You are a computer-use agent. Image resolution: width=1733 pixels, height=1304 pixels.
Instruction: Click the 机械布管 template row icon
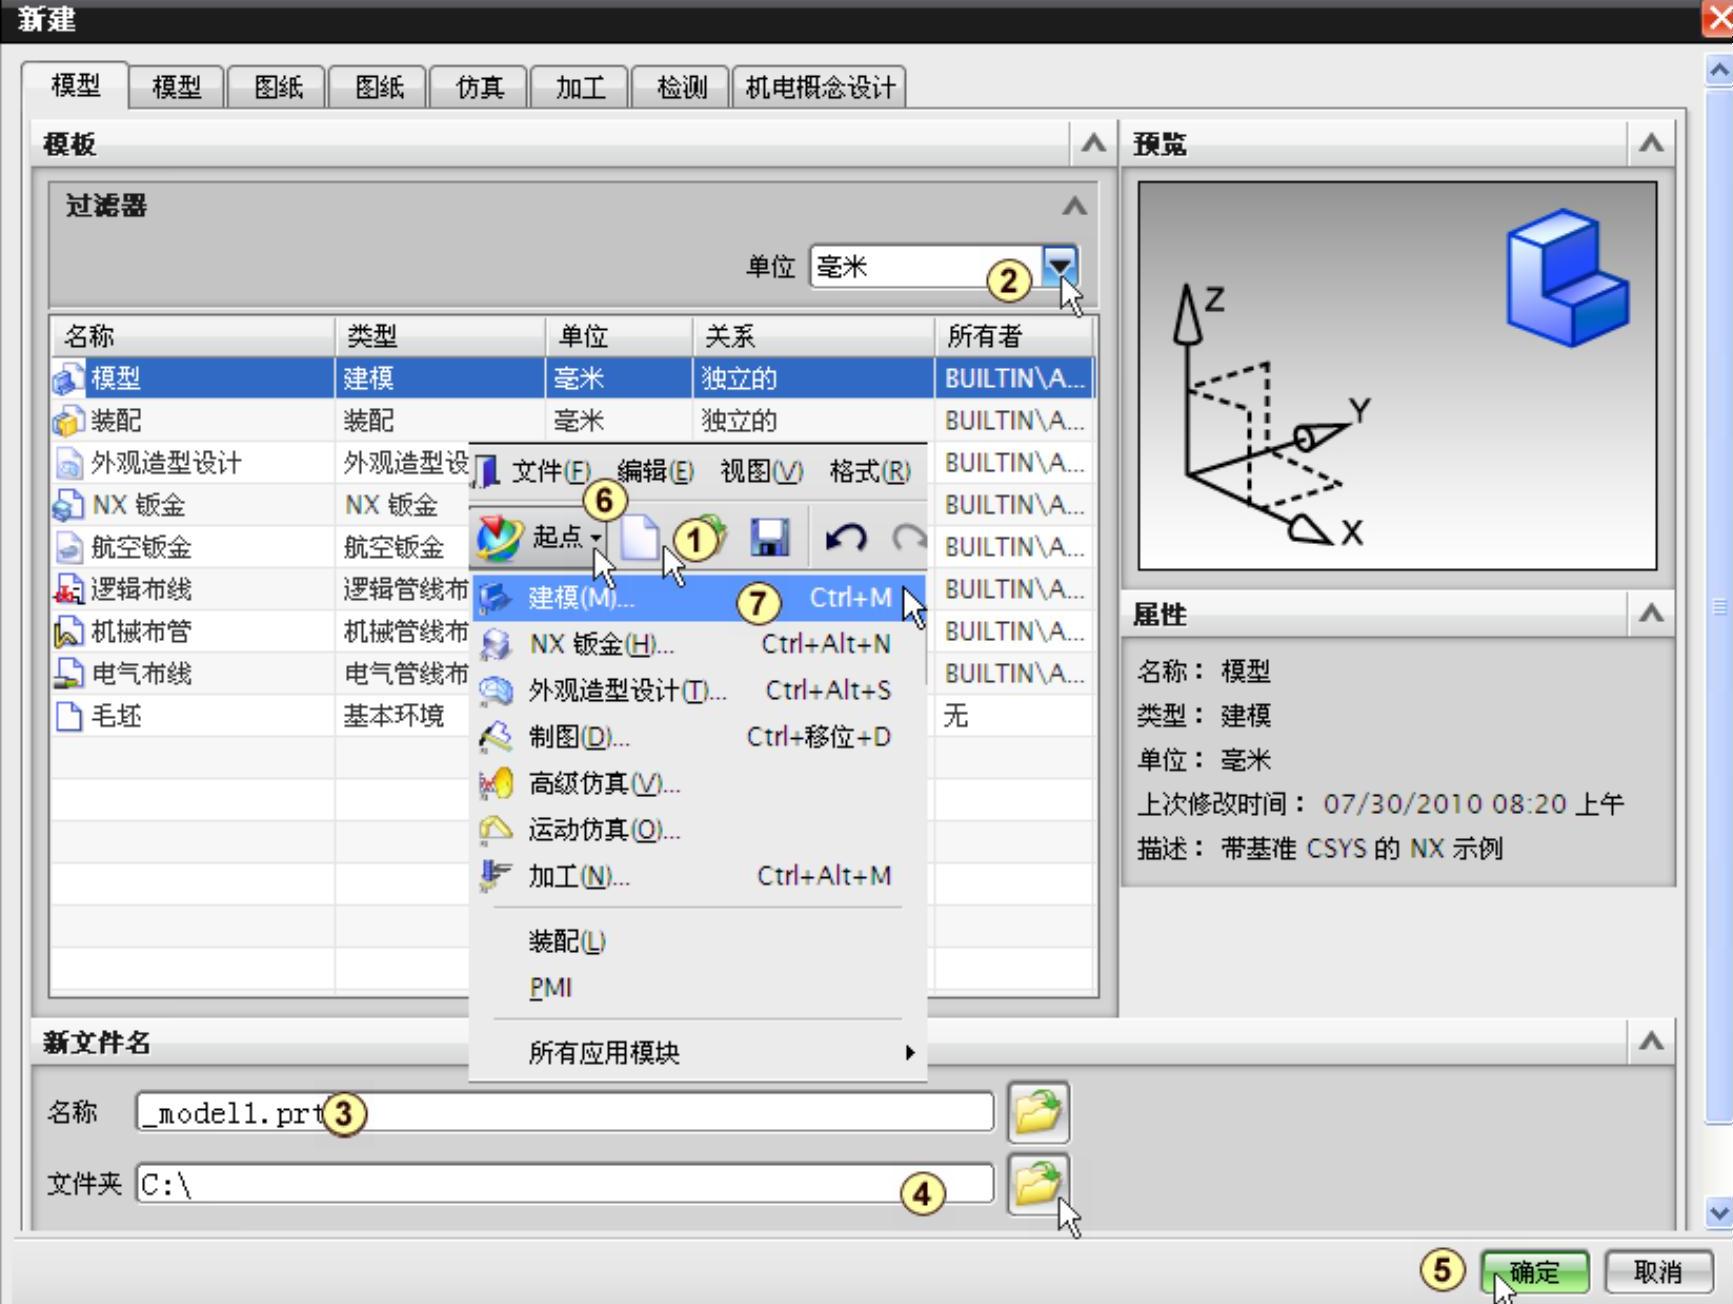[x=68, y=632]
